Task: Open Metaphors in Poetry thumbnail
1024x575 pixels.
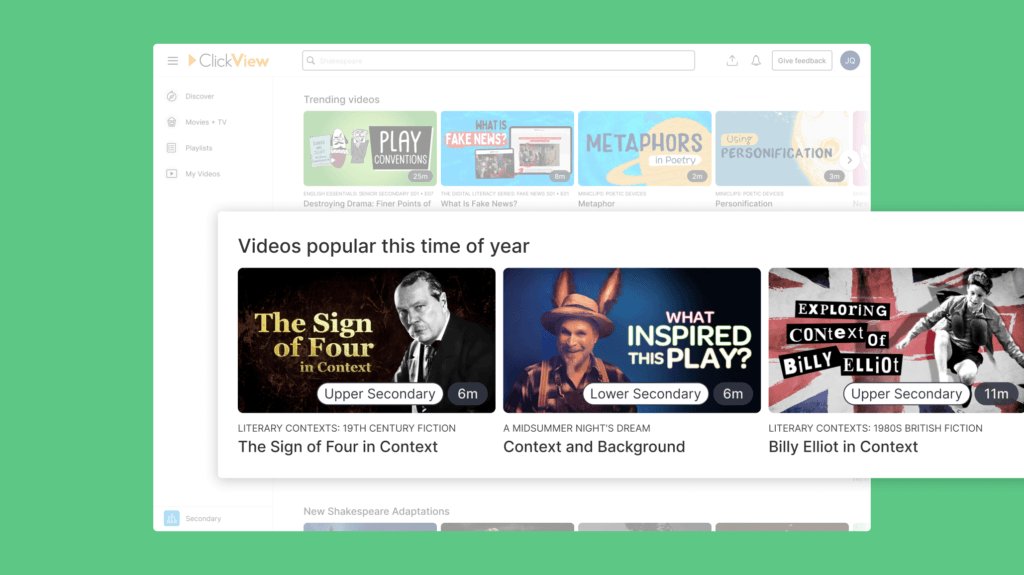Action: tap(645, 148)
